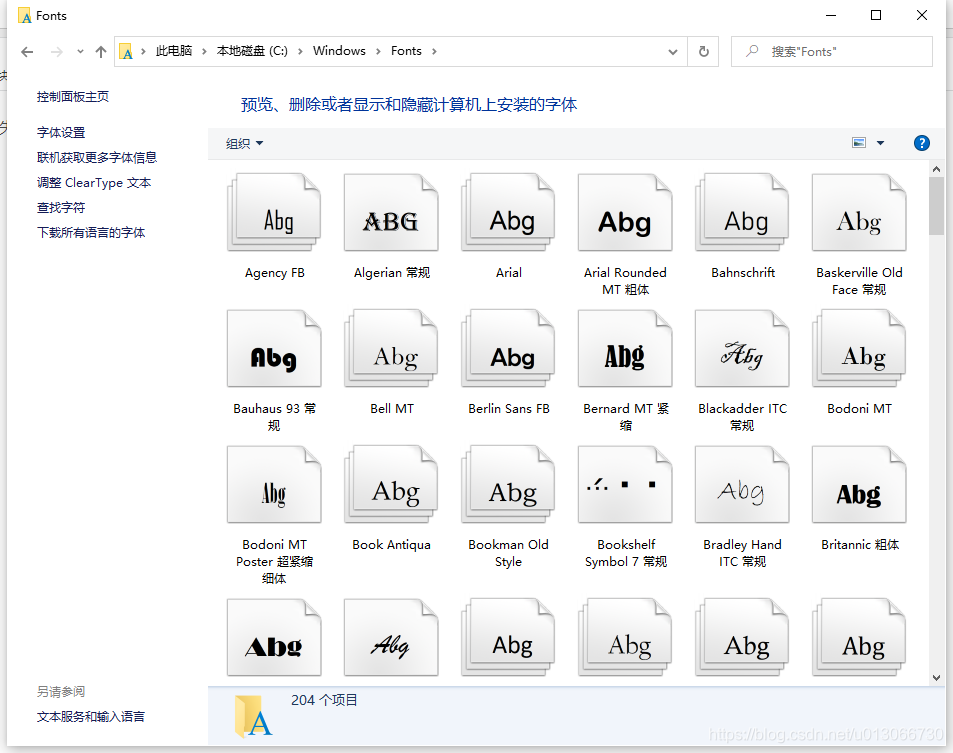The image size is (953, 753).
Task: Select the Baskerville Old Face font icon
Action: coord(859,213)
